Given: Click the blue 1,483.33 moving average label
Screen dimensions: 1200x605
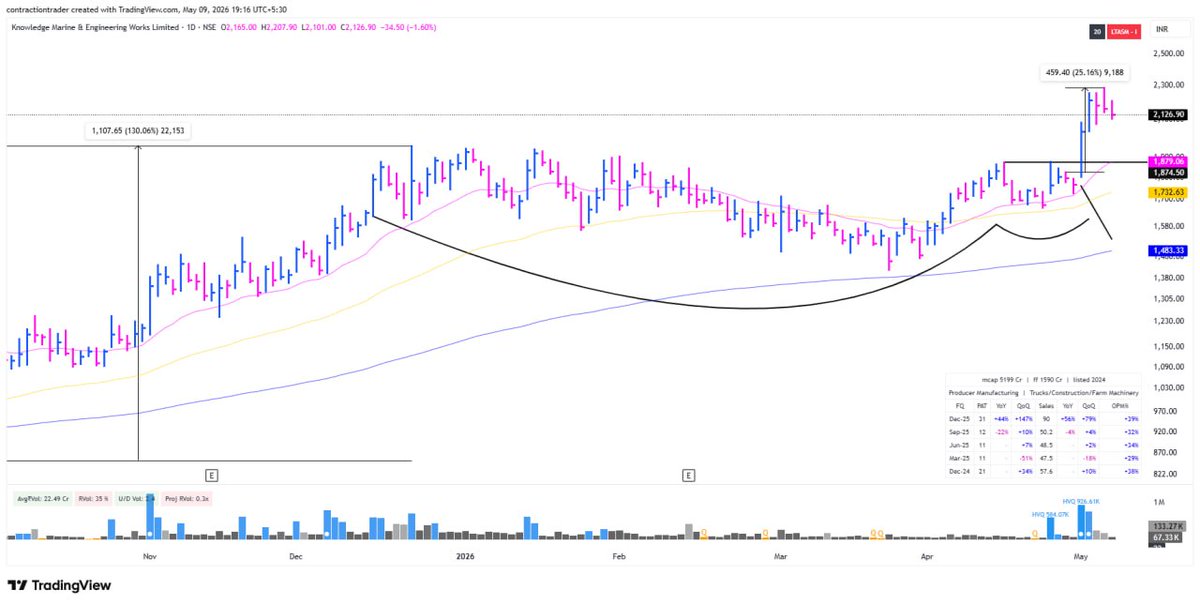Looking at the screenshot, I should coord(1168,250).
